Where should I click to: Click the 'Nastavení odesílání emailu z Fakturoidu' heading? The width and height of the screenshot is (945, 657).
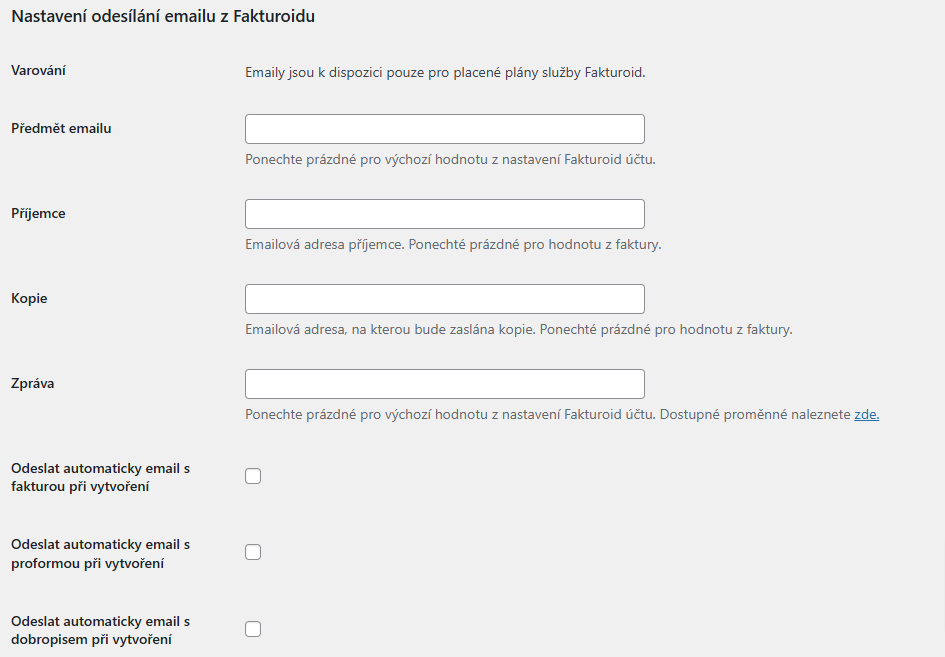[x=163, y=16]
